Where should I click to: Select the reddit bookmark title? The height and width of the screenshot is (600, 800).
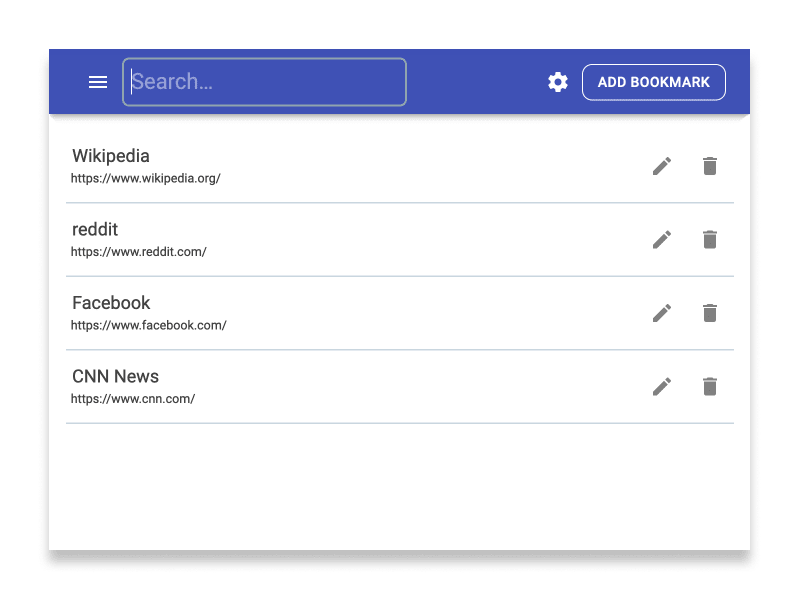(95, 230)
